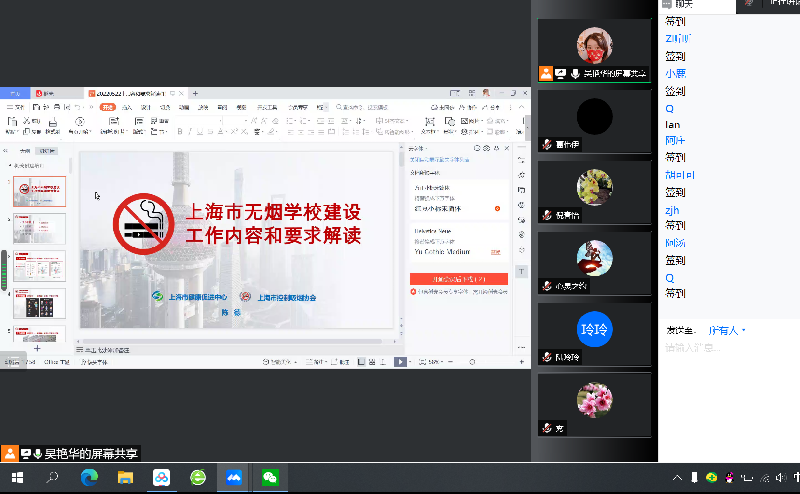Click the zoom slider handle in status bar

tap(472, 362)
